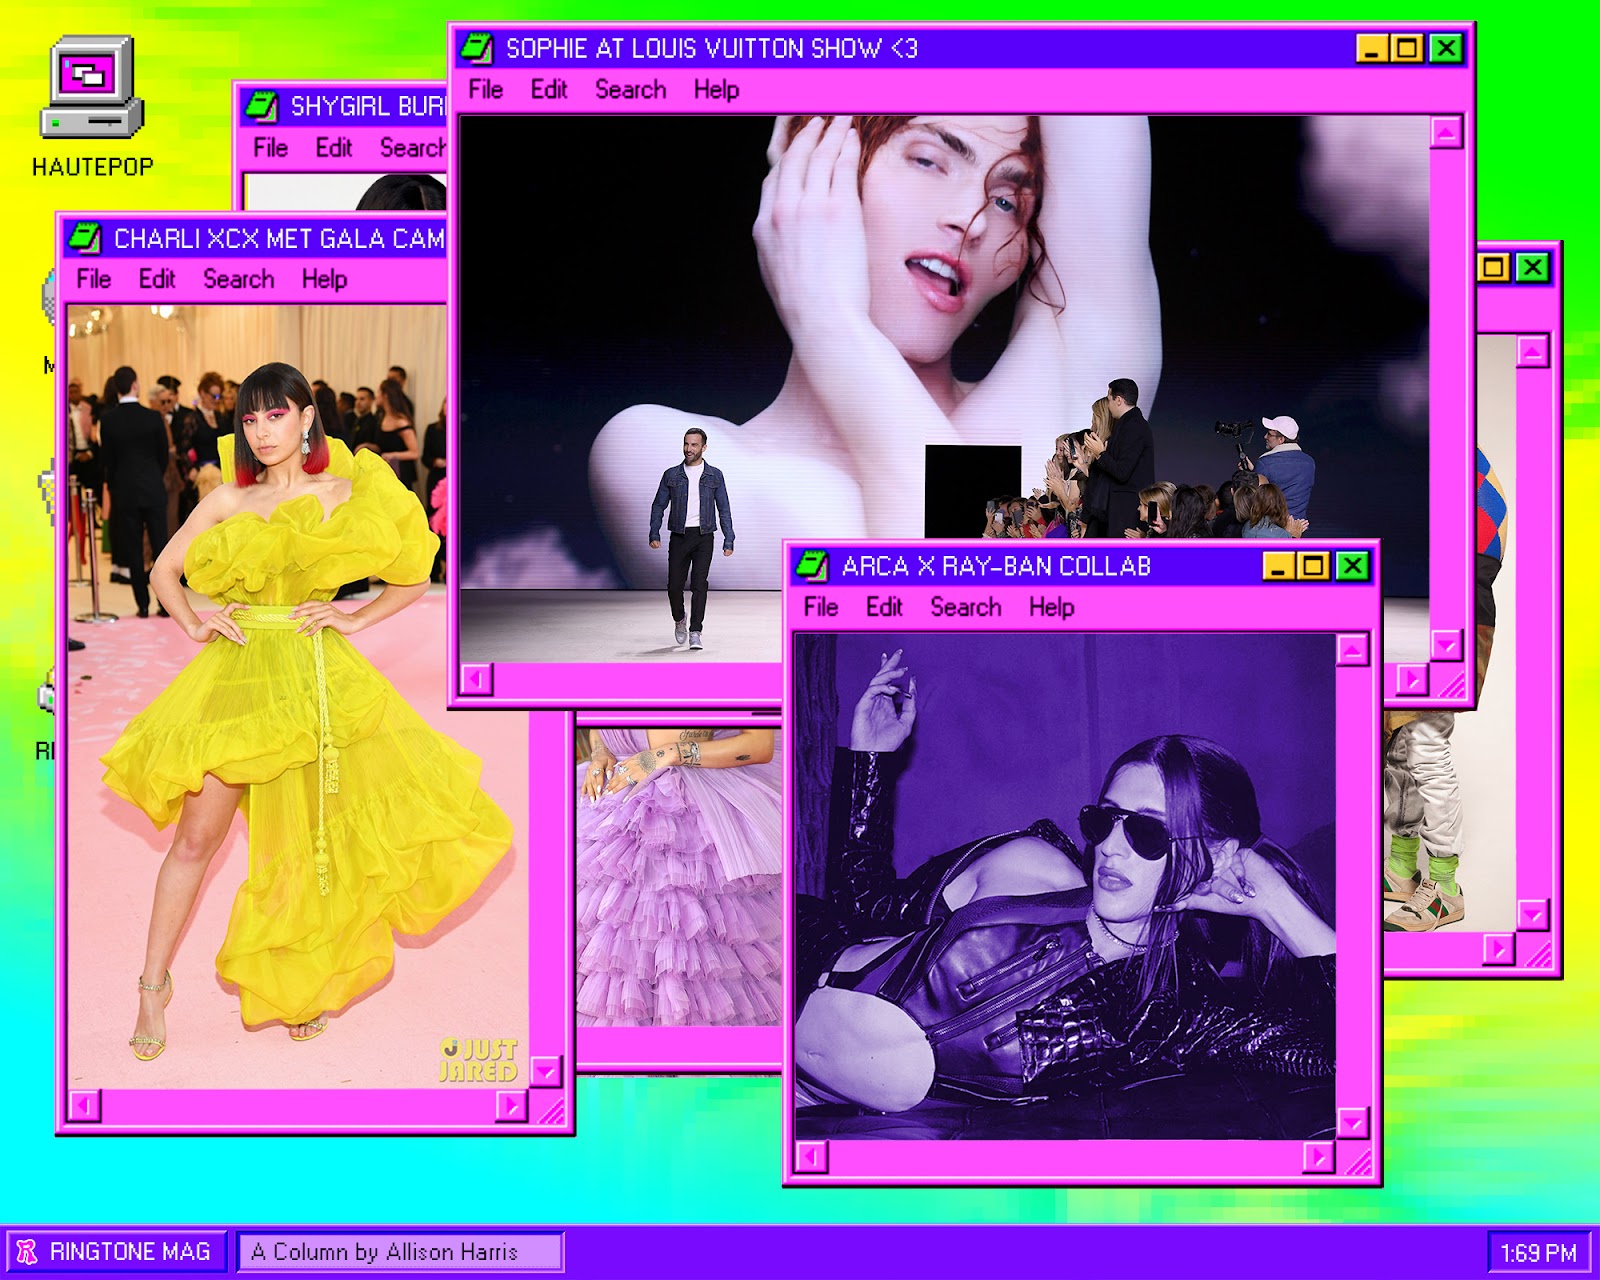This screenshot has height=1280, width=1600.
Task: Click the 'ARCA X RAY-BAN COLLAB' window title
Action: tap(996, 566)
